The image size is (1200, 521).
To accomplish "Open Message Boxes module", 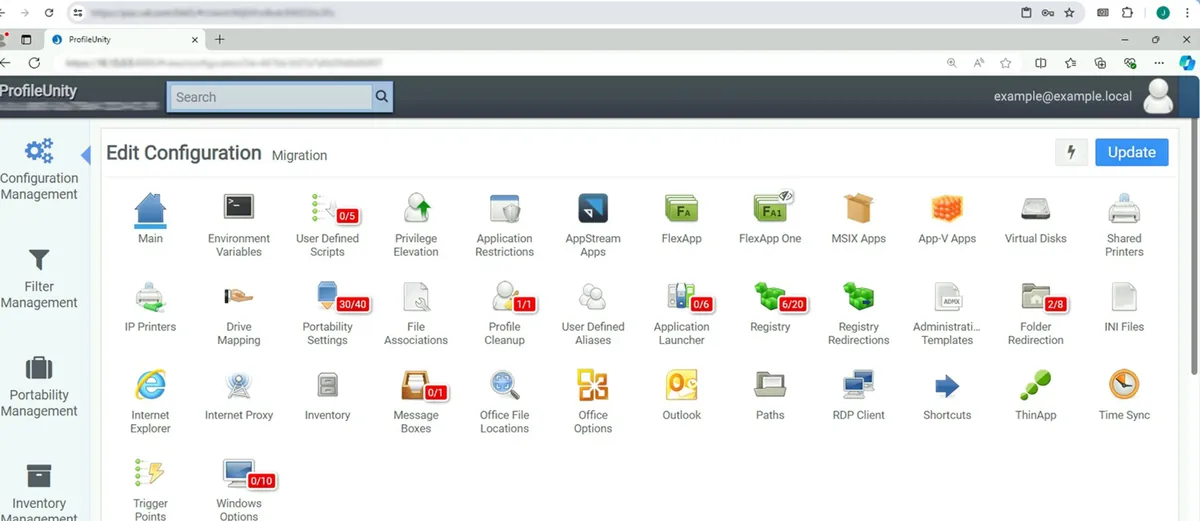I will (x=416, y=401).
